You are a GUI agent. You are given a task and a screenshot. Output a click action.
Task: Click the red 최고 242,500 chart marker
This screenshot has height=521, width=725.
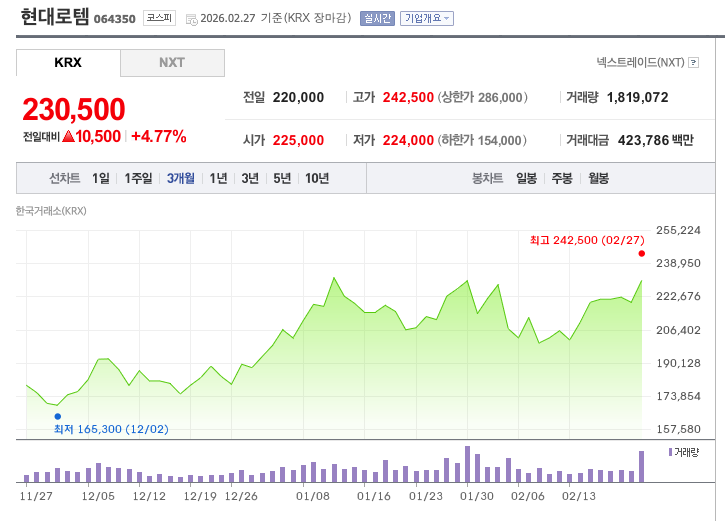pos(641,253)
